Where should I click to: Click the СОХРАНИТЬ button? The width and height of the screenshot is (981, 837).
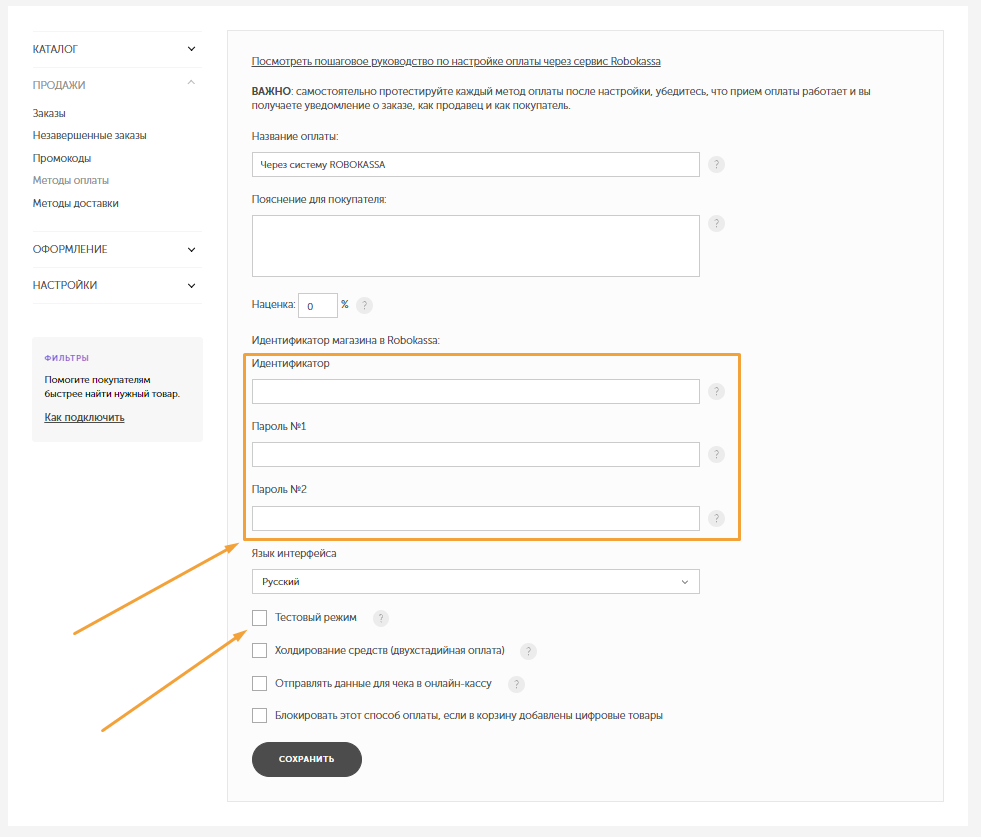pos(307,759)
